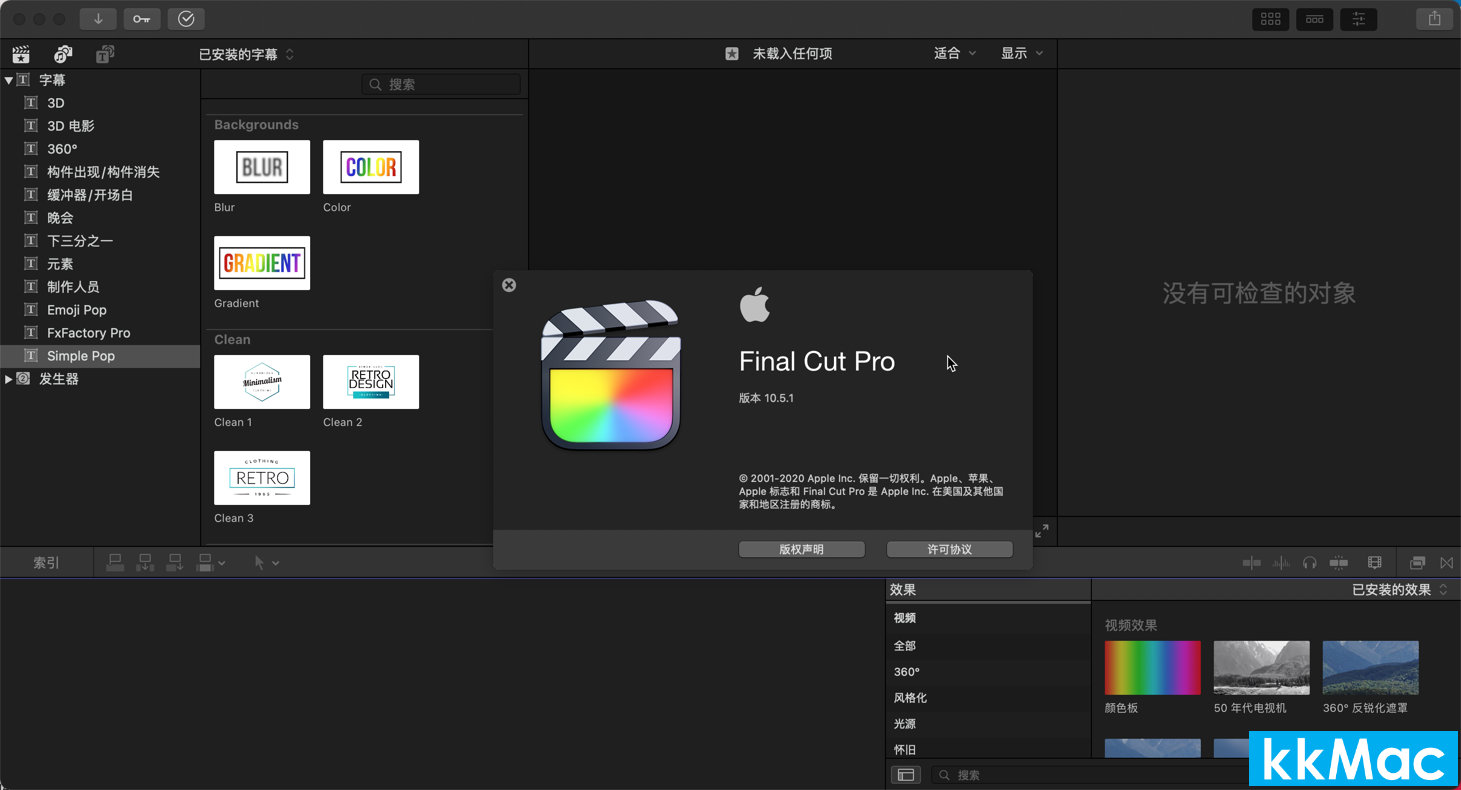Click the 版权声明 button
The image size is (1461, 790).
pos(802,549)
